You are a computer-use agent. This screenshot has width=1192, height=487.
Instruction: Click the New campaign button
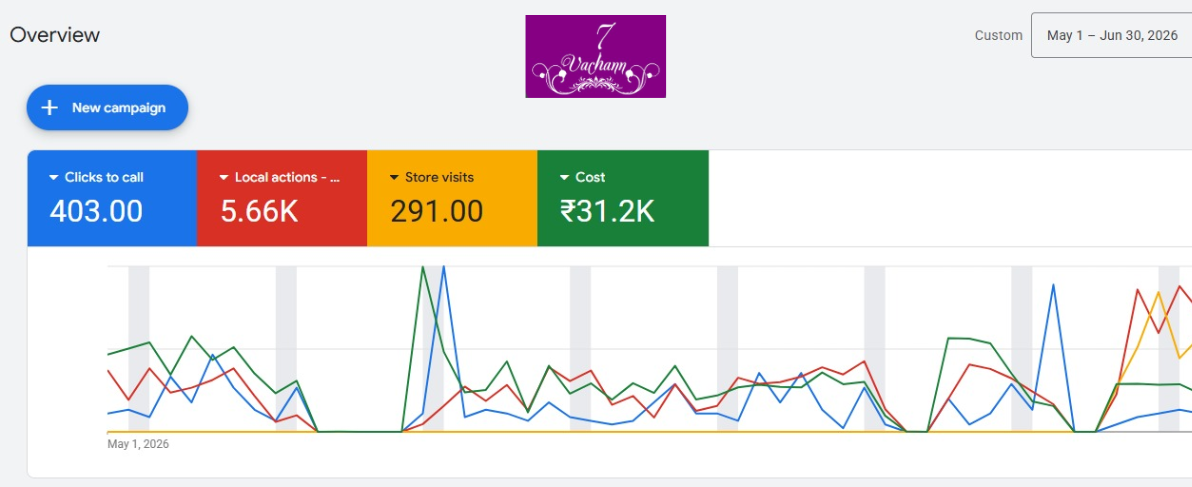click(x=107, y=108)
